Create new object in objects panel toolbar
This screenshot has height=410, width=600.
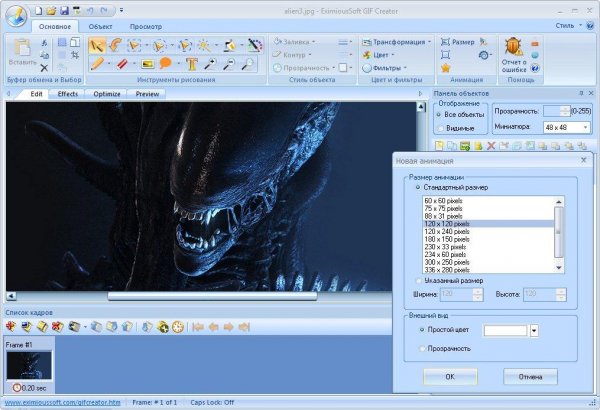439,145
